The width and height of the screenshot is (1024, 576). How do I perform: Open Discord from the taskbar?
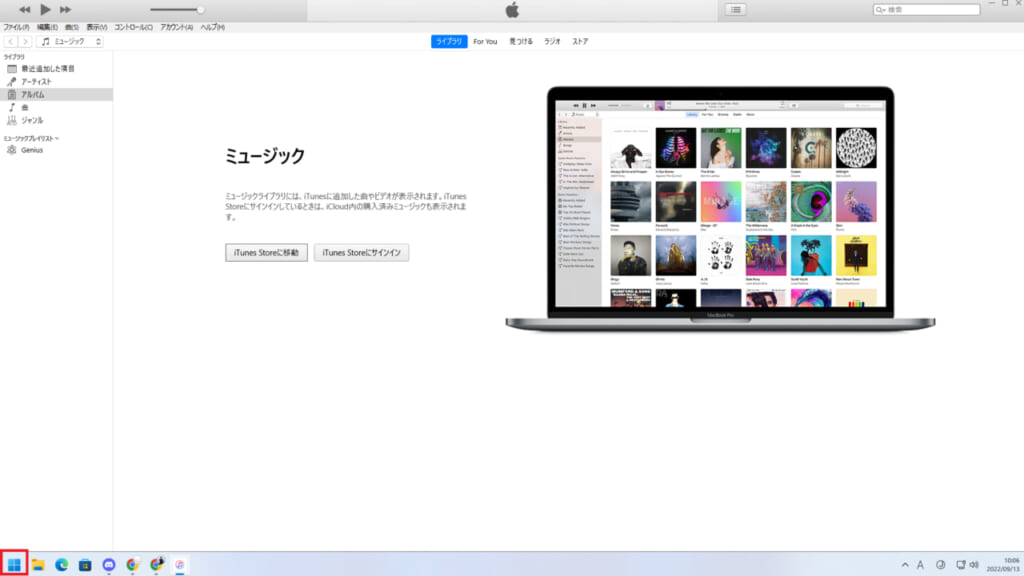(108, 564)
